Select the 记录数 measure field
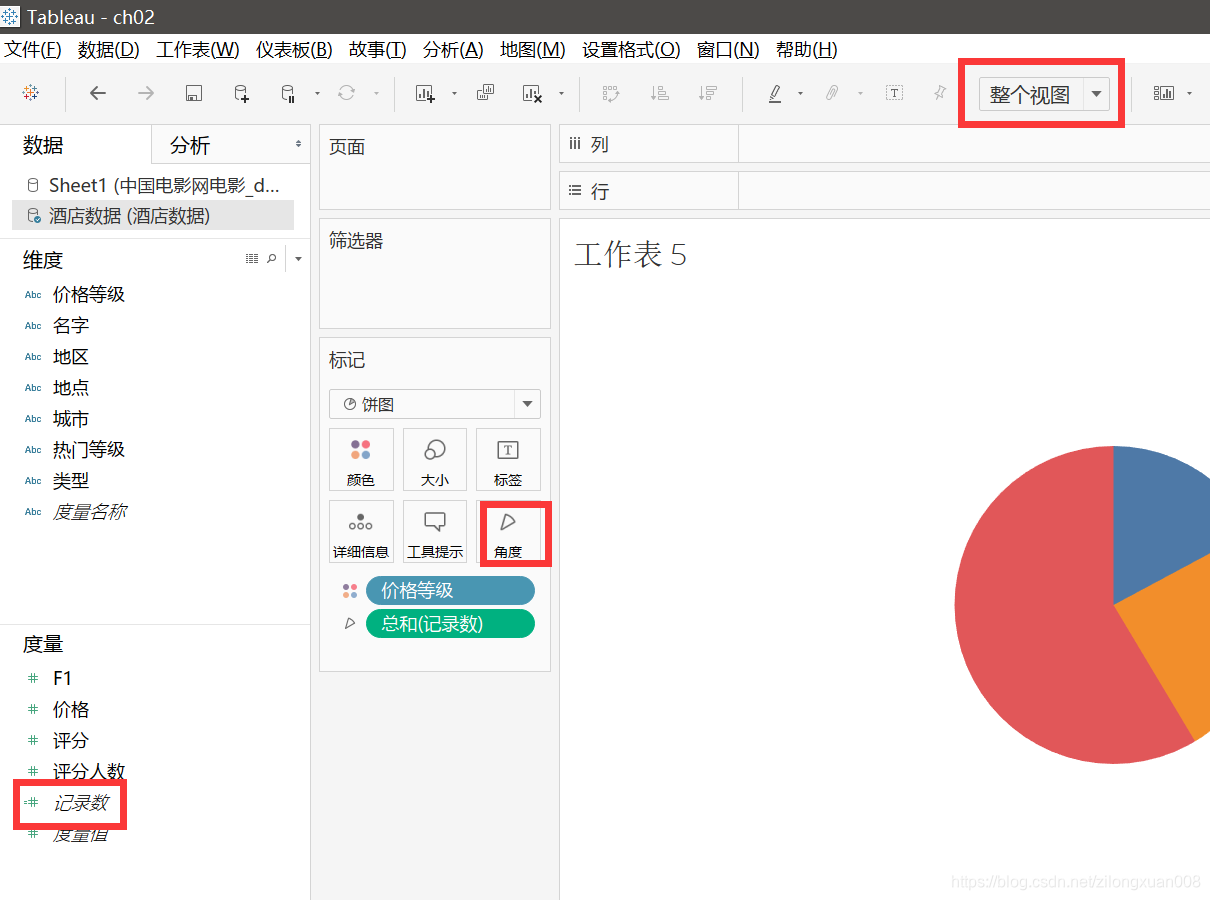1210x900 pixels. [x=80, y=802]
